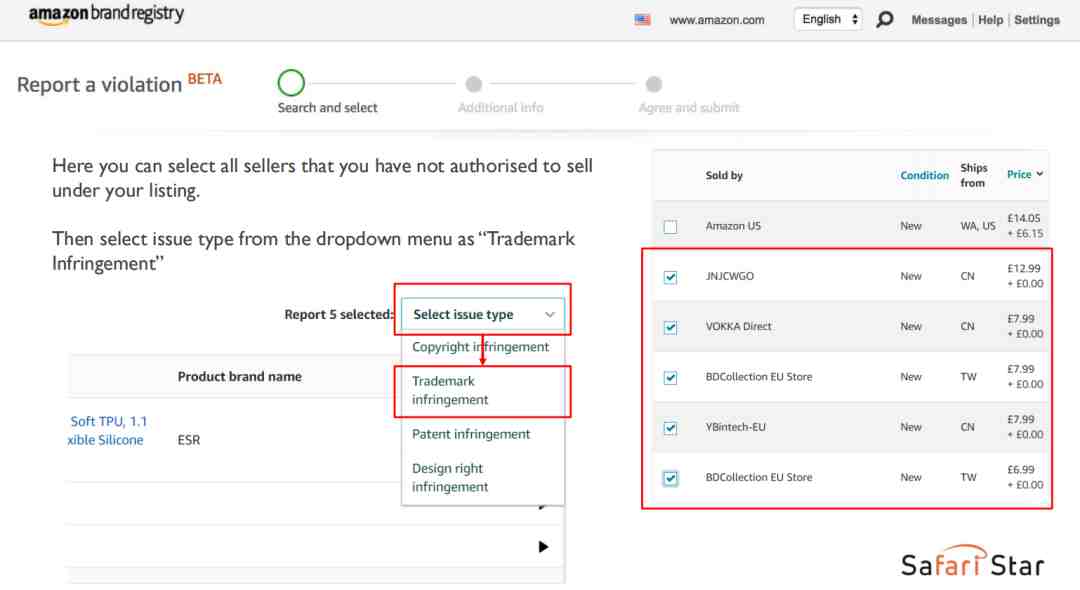Click the www.amazon.com marketplace text

point(717,20)
